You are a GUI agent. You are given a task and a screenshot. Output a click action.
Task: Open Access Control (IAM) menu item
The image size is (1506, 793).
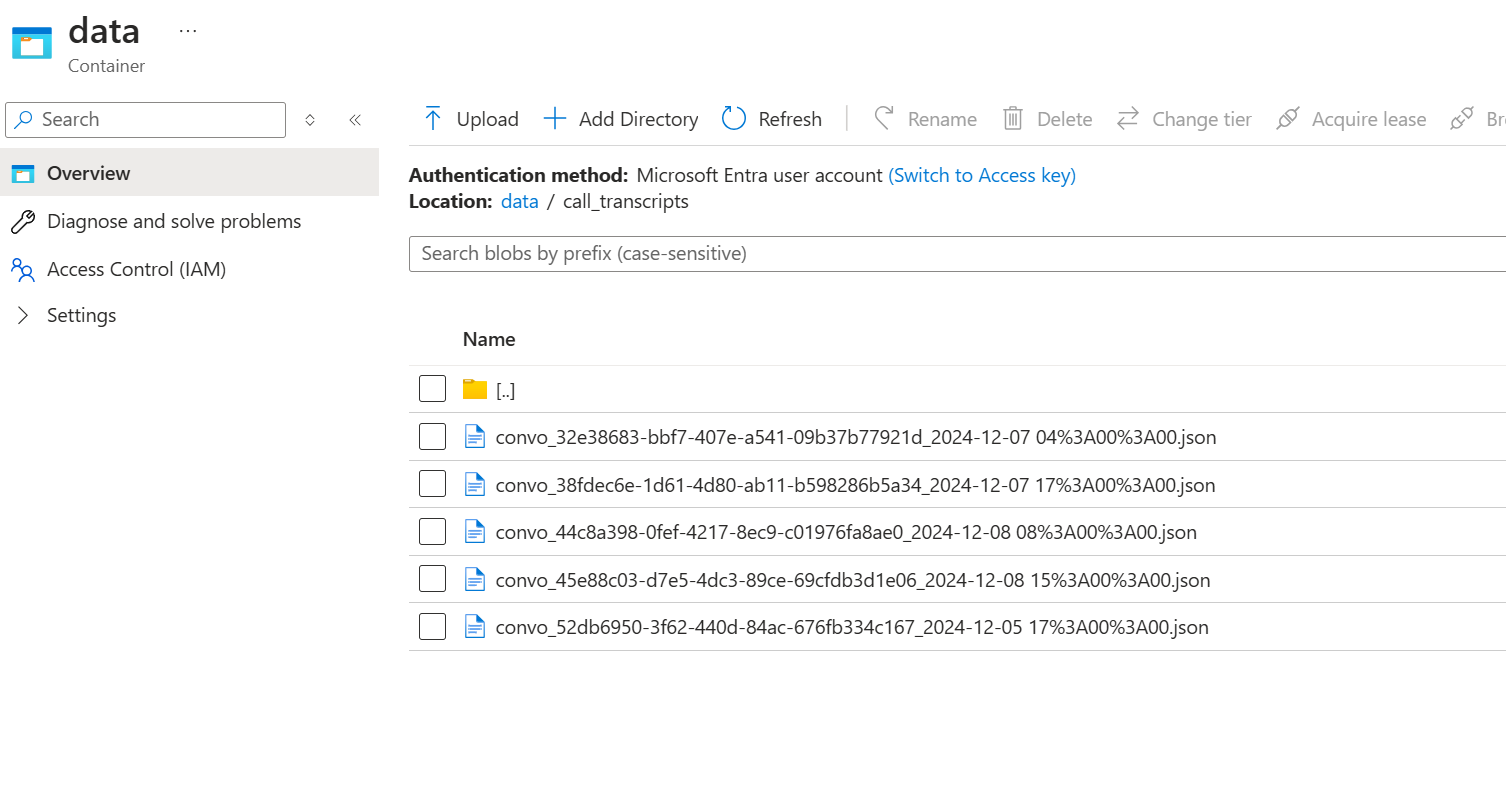click(136, 269)
